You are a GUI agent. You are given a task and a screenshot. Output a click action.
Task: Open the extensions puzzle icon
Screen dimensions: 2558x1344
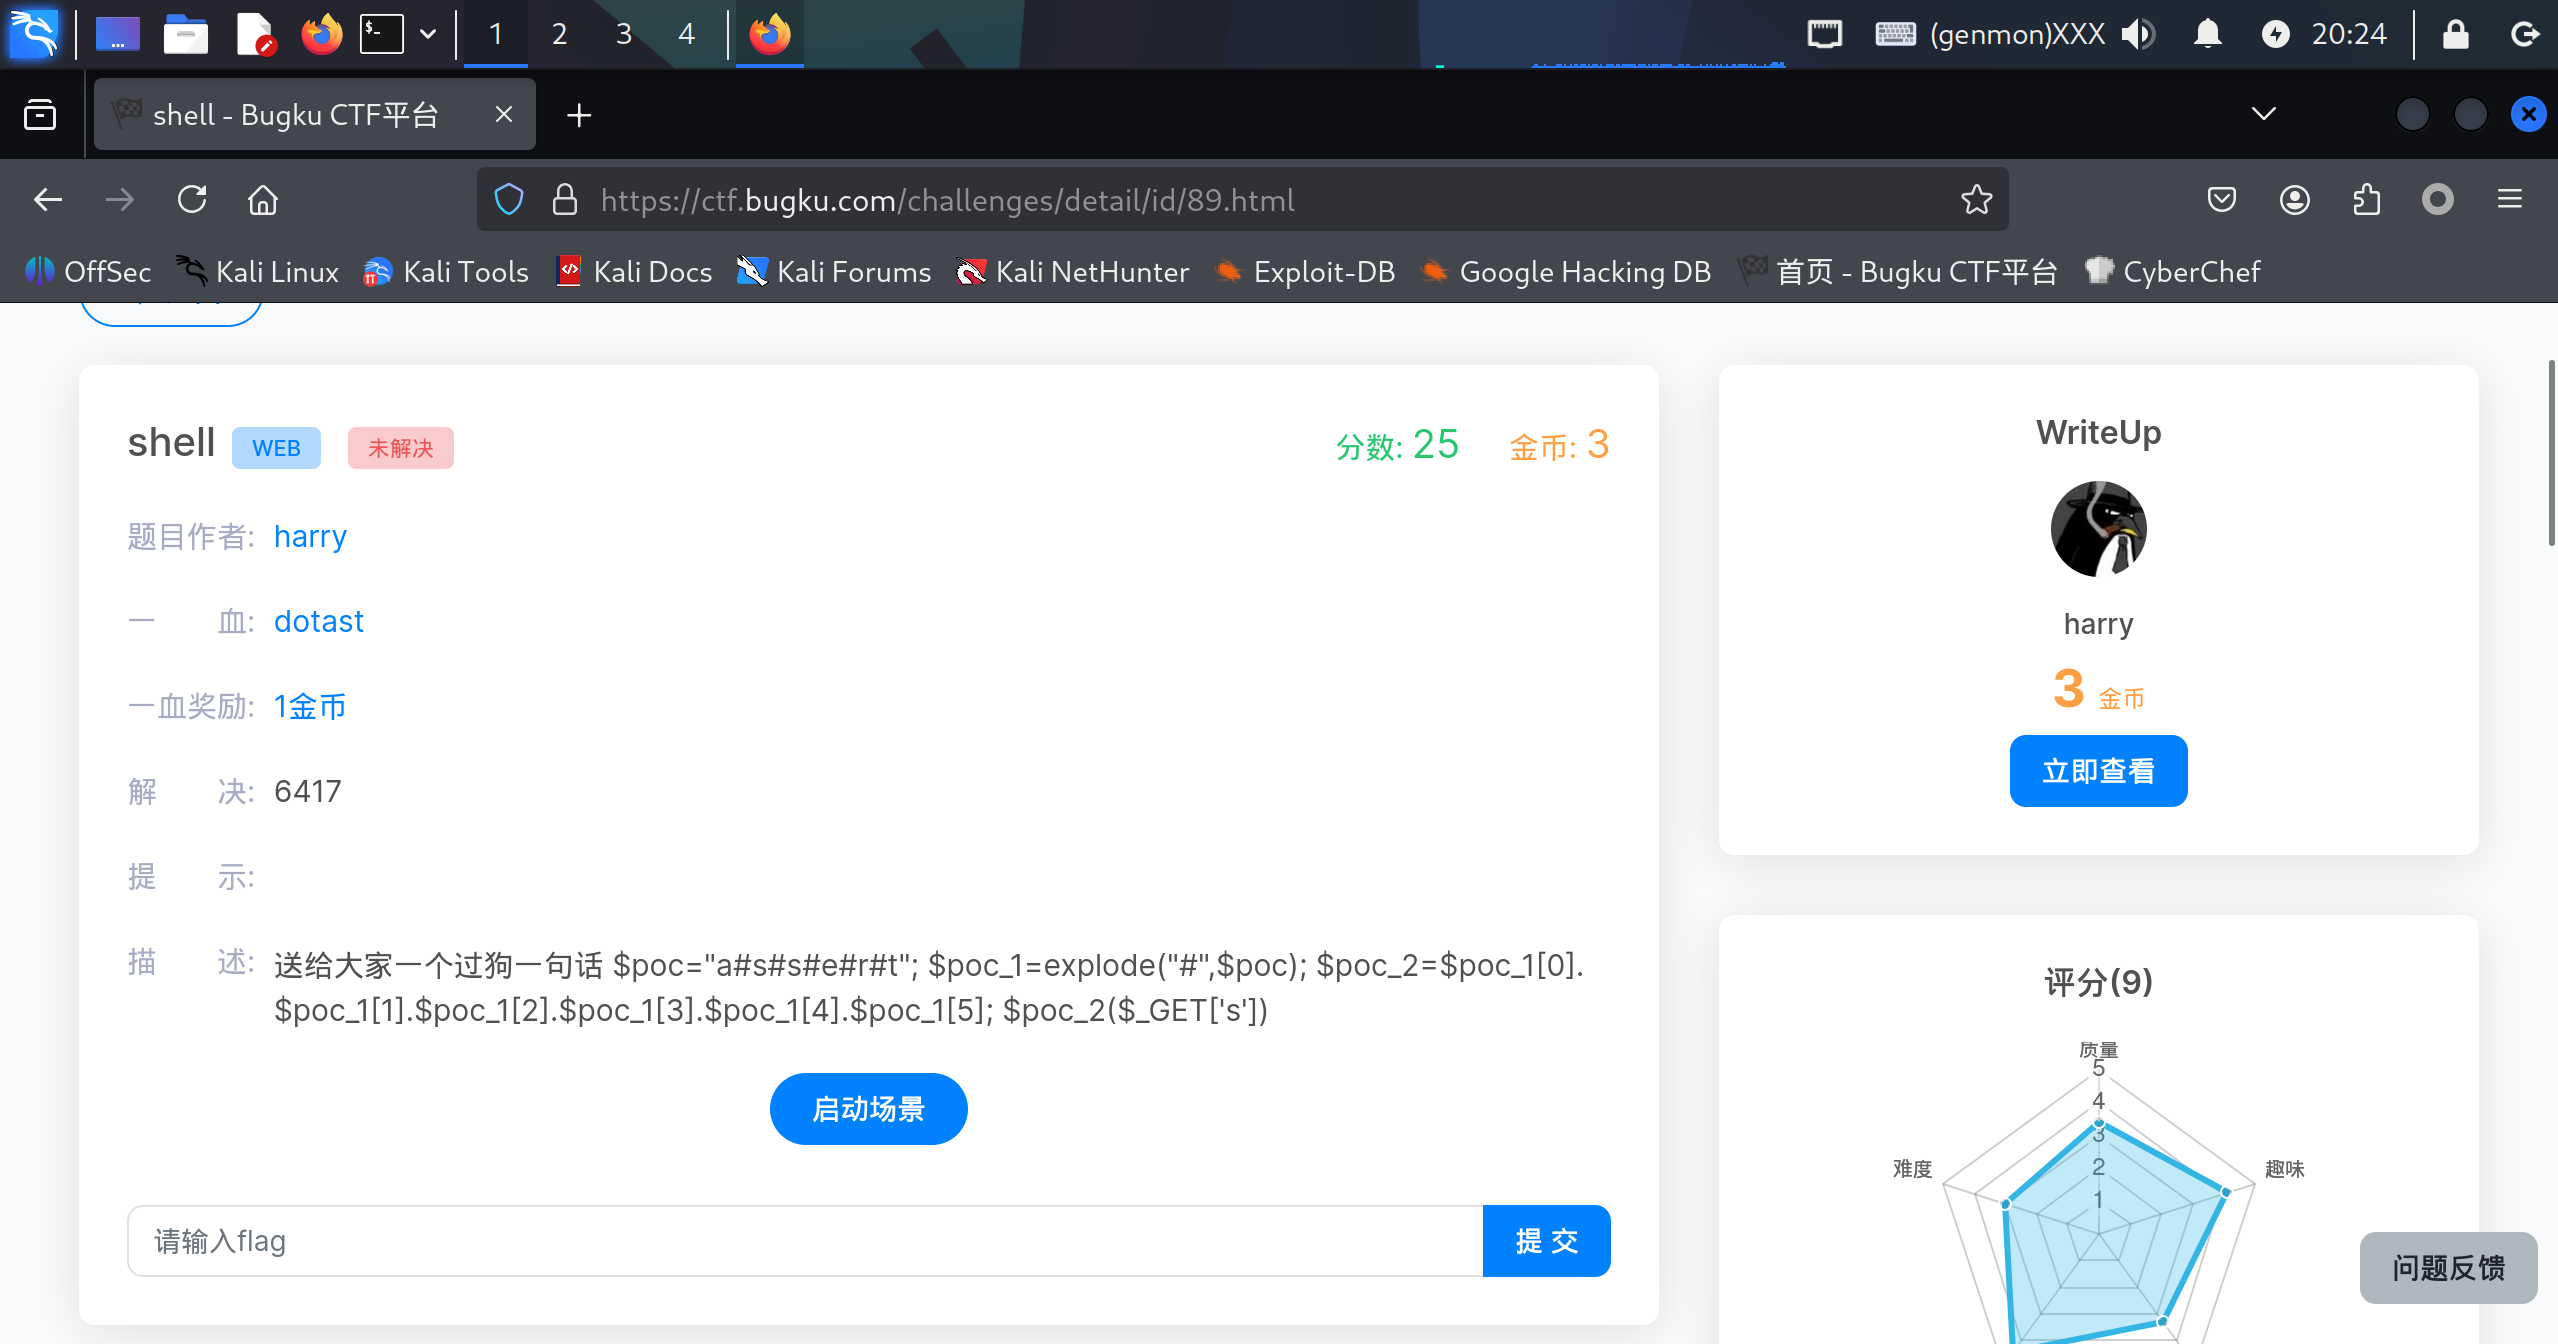point(2366,200)
